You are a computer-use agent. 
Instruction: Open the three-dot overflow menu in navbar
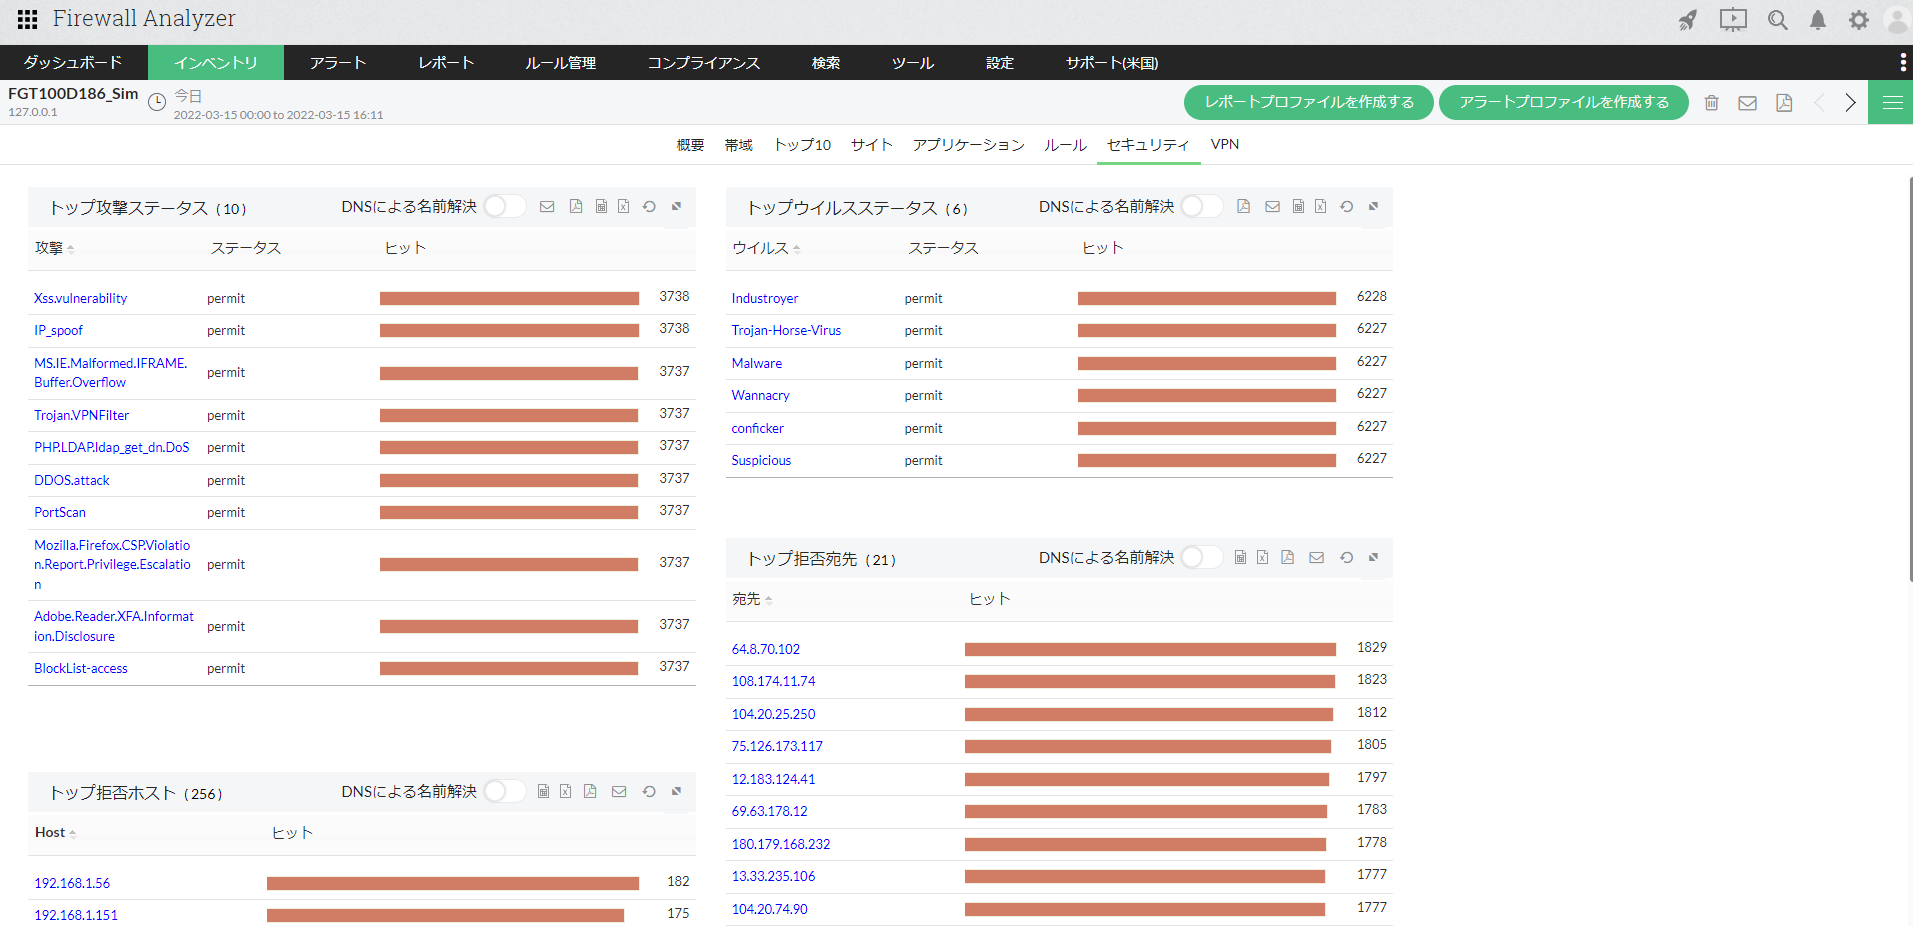1902,62
